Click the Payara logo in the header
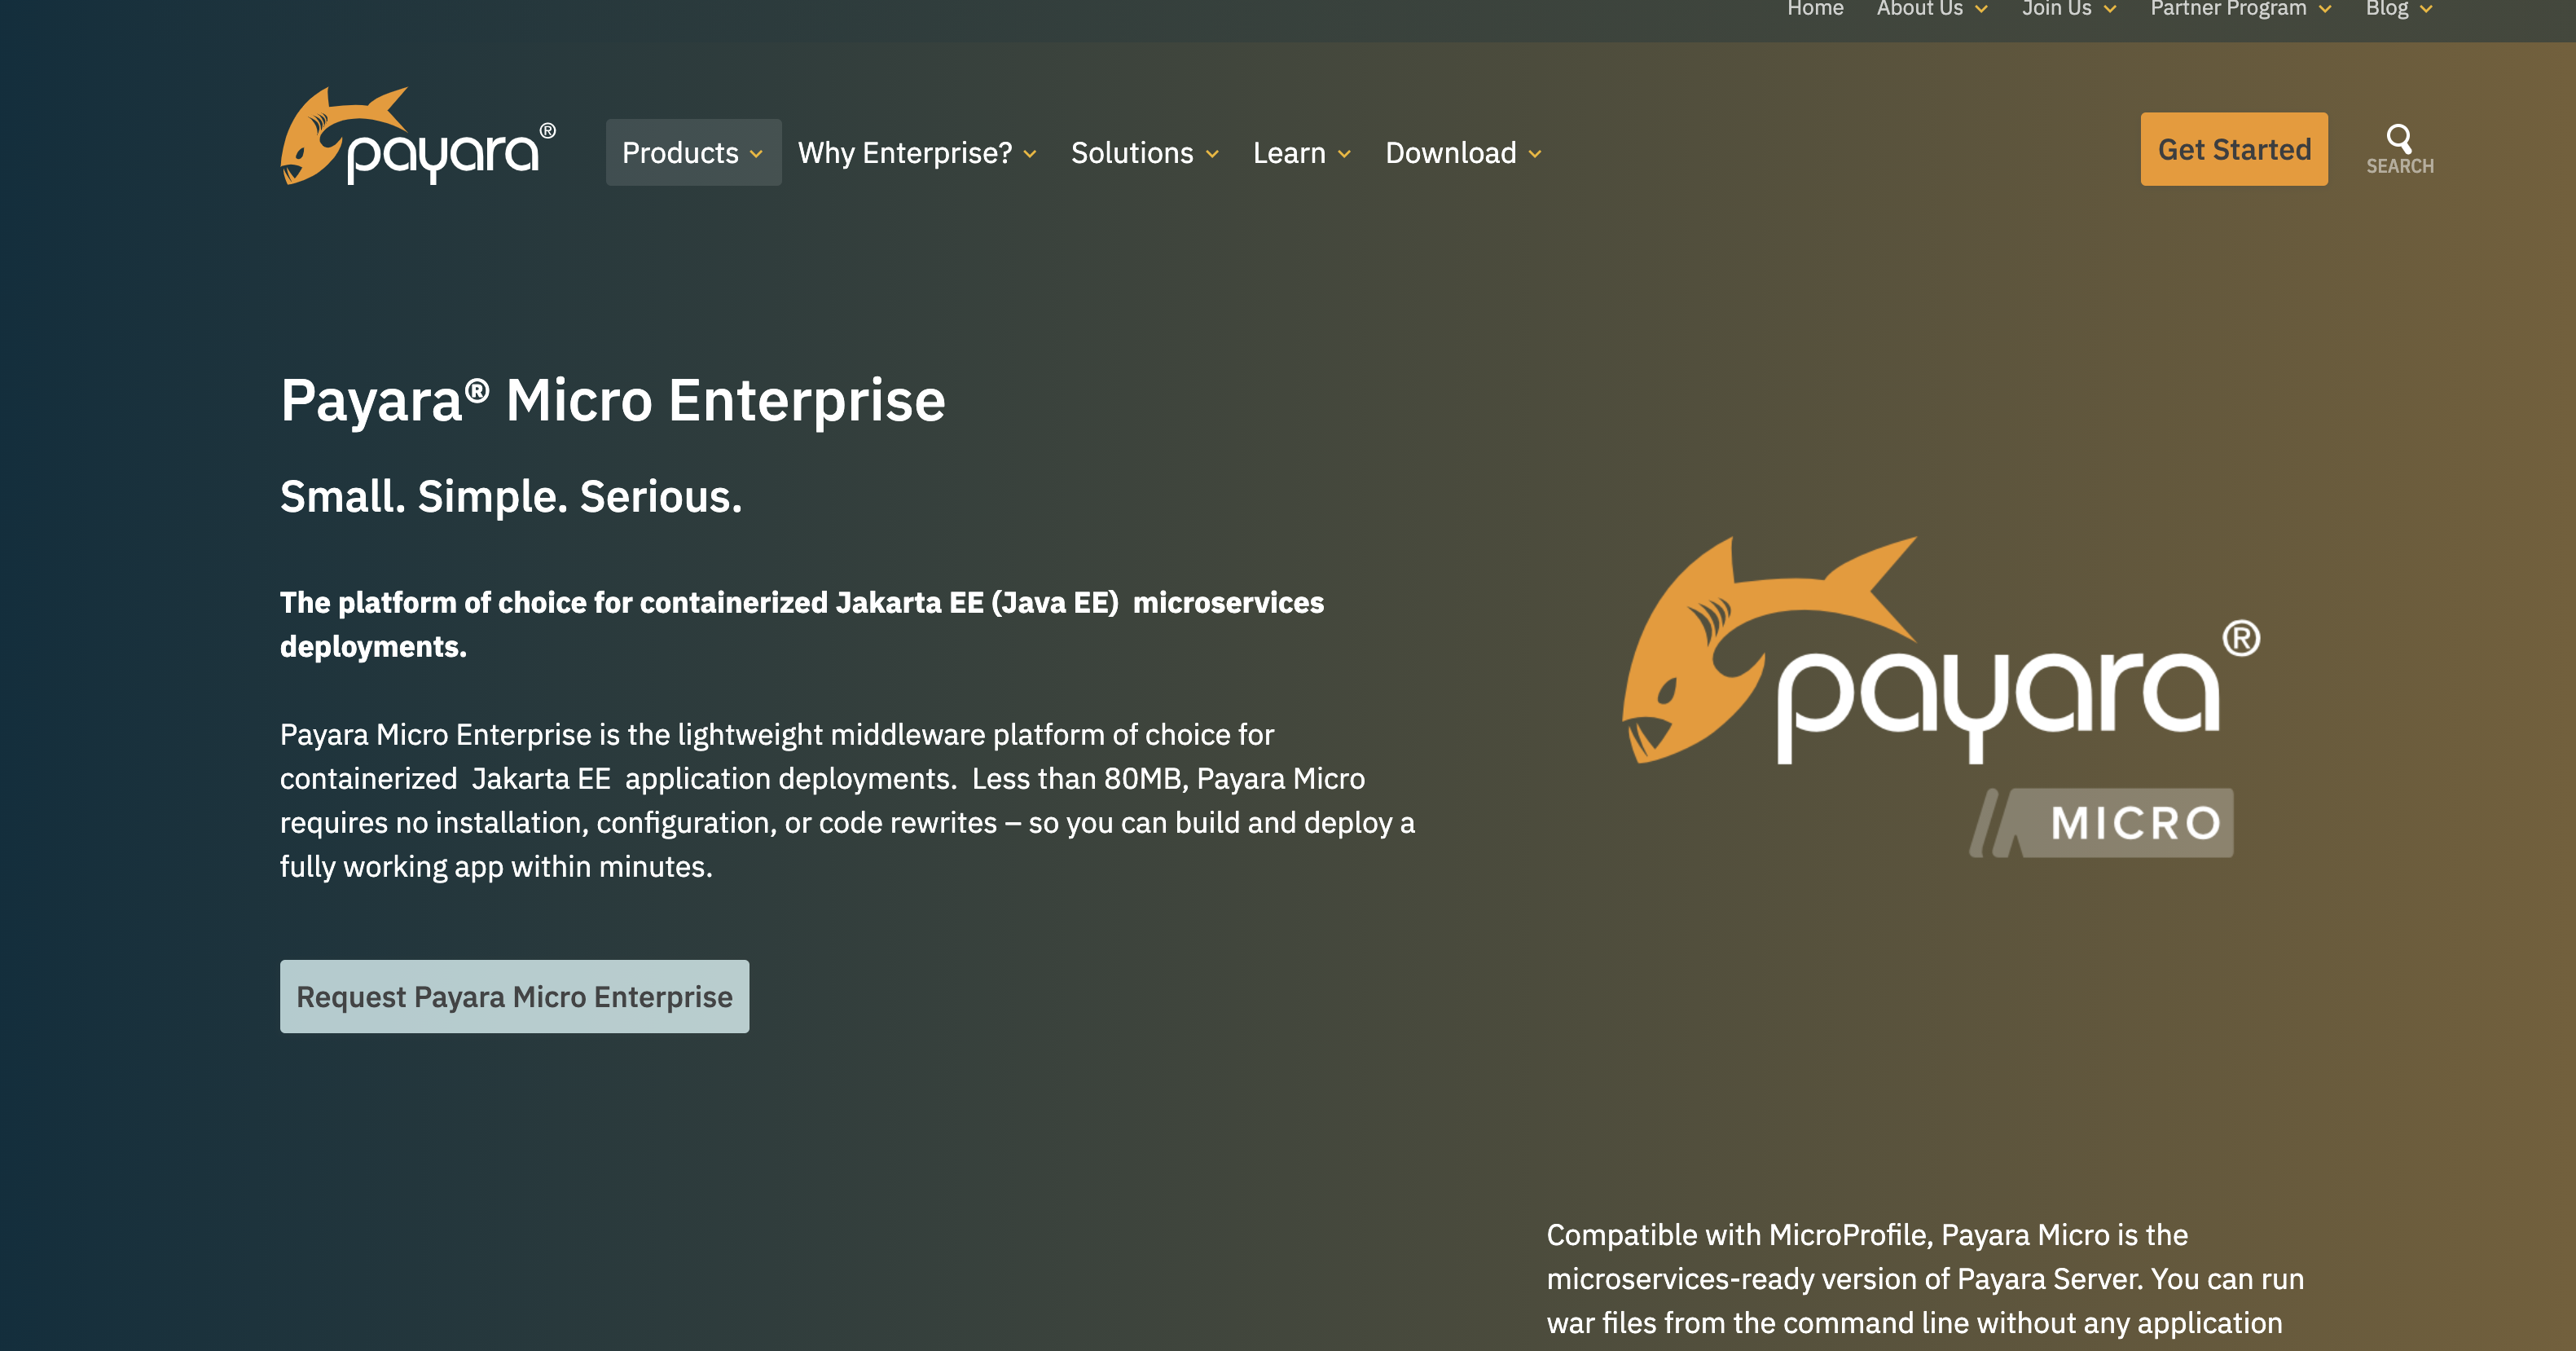The height and width of the screenshot is (1351, 2576). [x=417, y=137]
